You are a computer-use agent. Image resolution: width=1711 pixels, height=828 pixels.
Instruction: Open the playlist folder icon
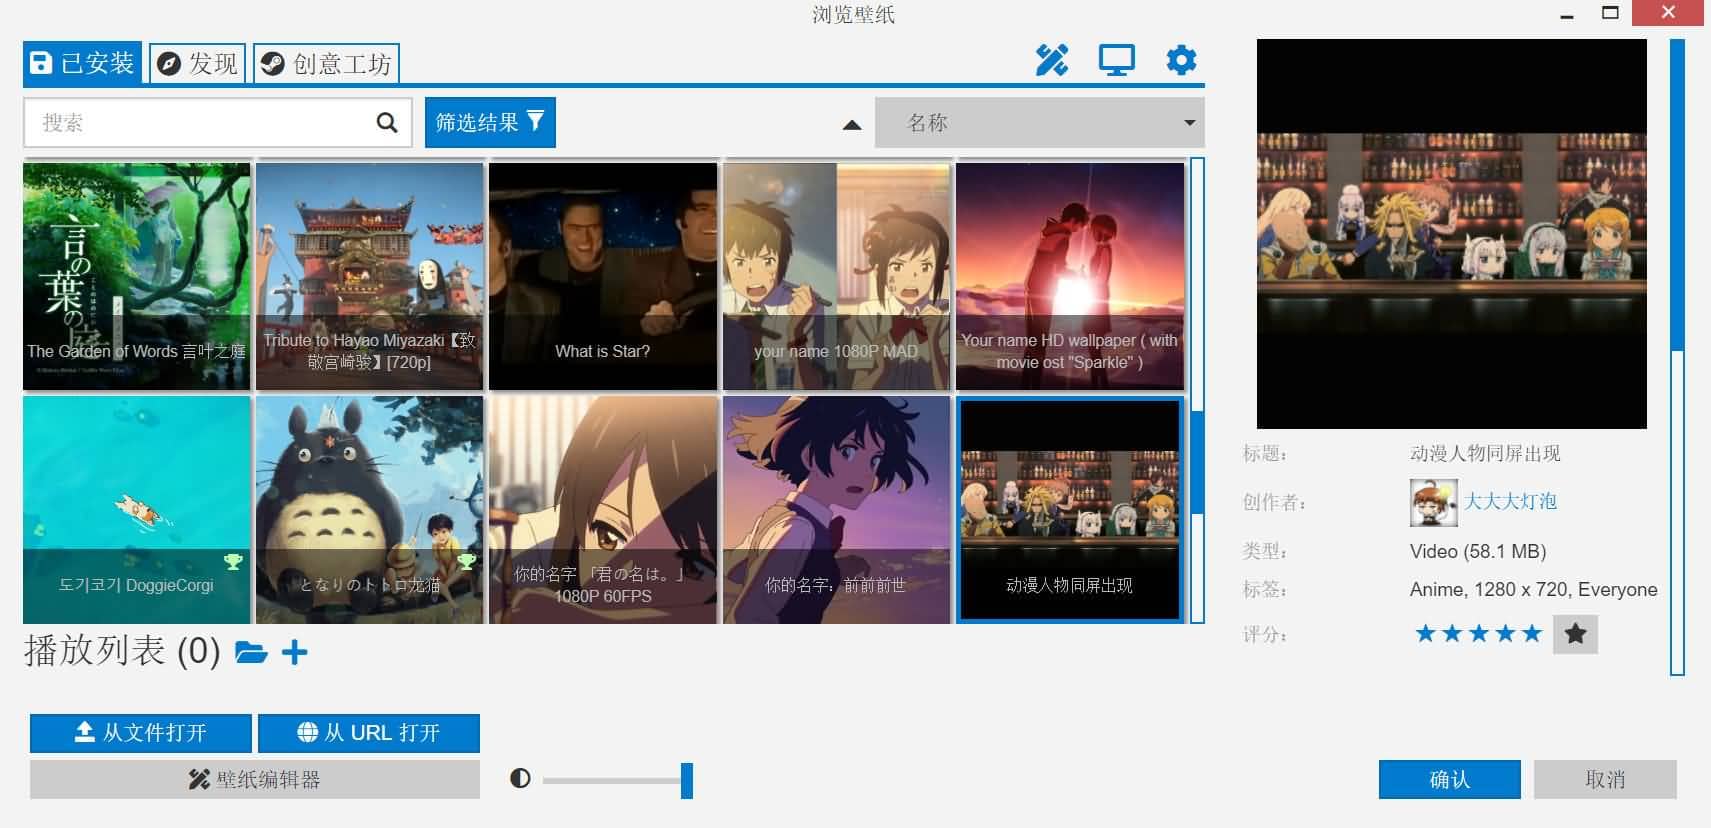251,653
